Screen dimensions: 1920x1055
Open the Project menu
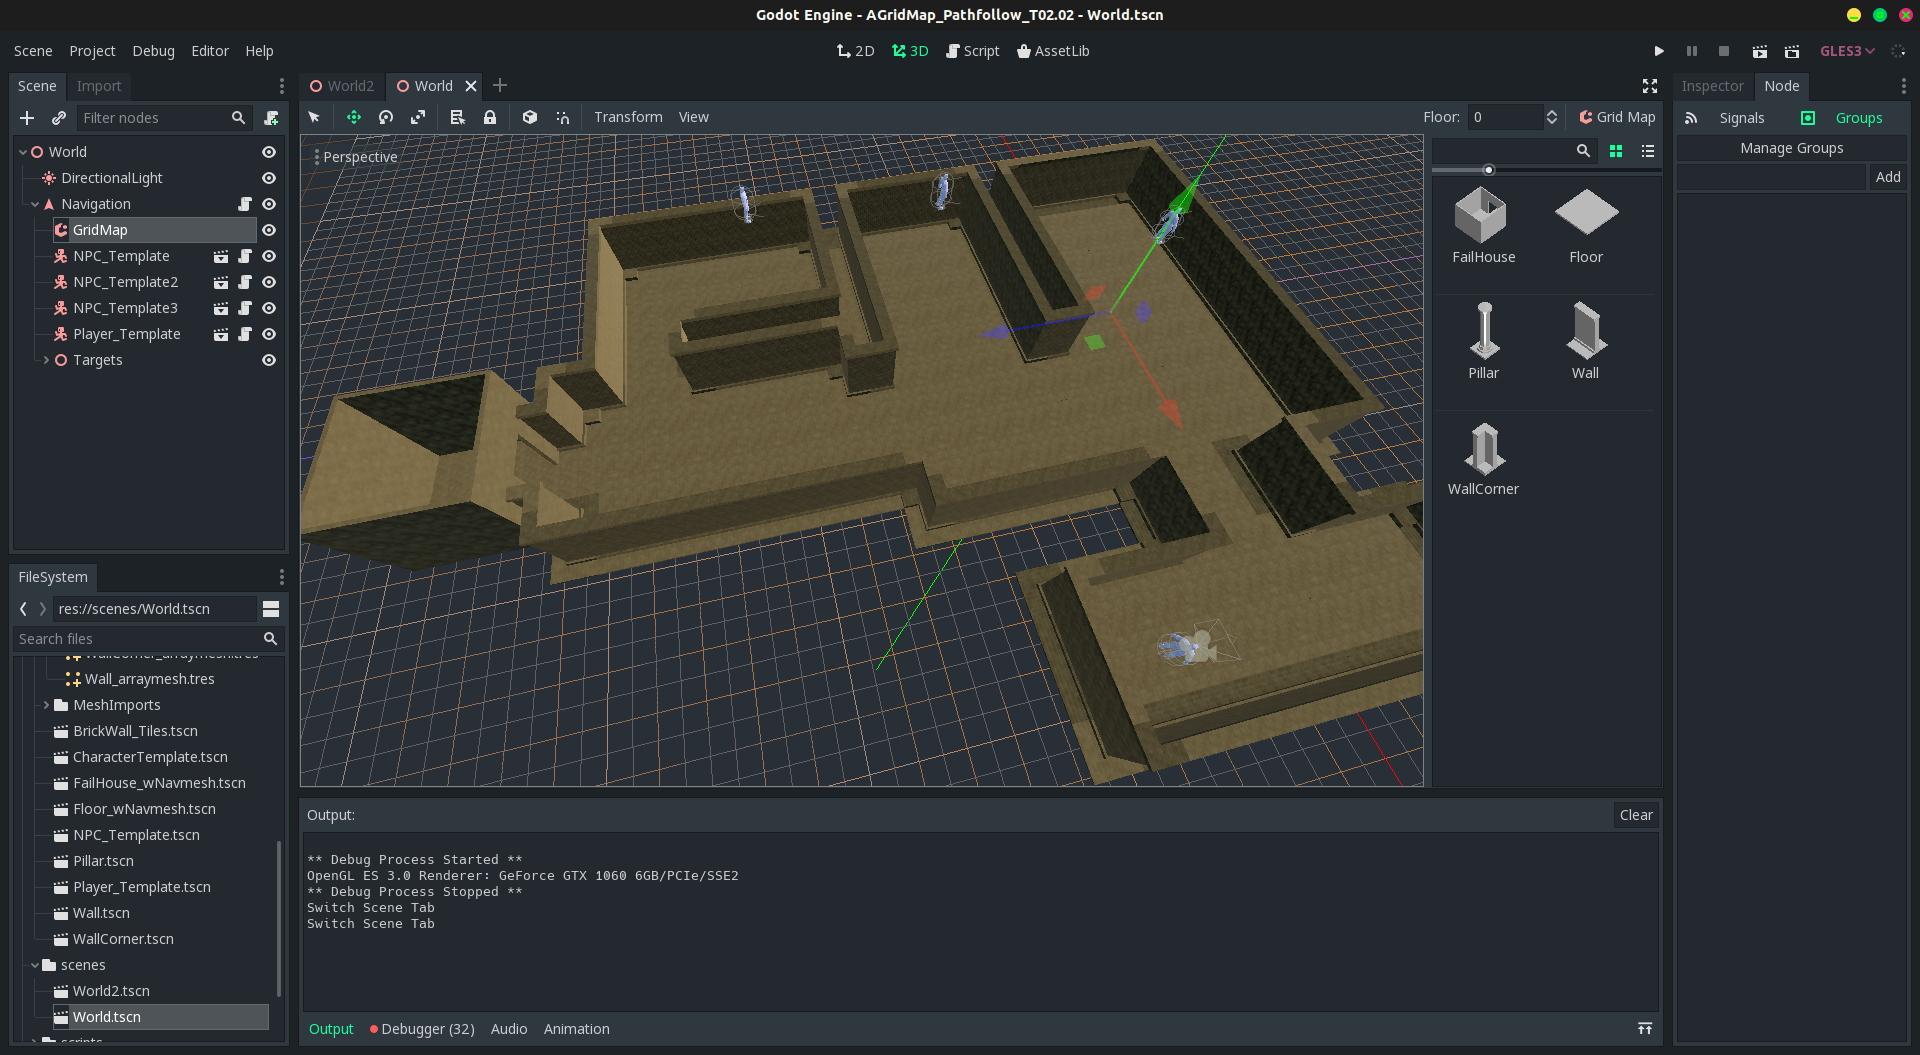click(92, 51)
